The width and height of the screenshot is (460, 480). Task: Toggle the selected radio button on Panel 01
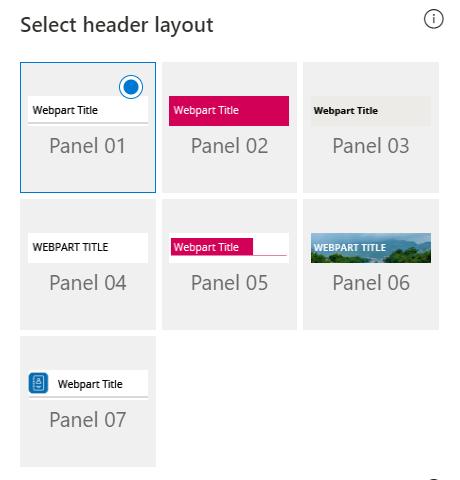[131, 87]
